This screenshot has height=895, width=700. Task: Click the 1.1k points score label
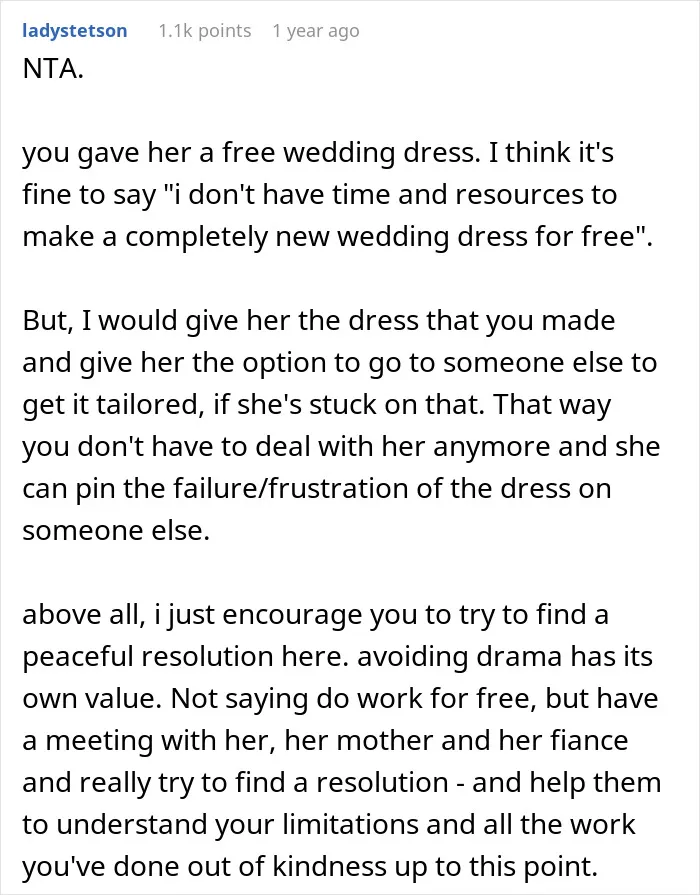(x=204, y=31)
